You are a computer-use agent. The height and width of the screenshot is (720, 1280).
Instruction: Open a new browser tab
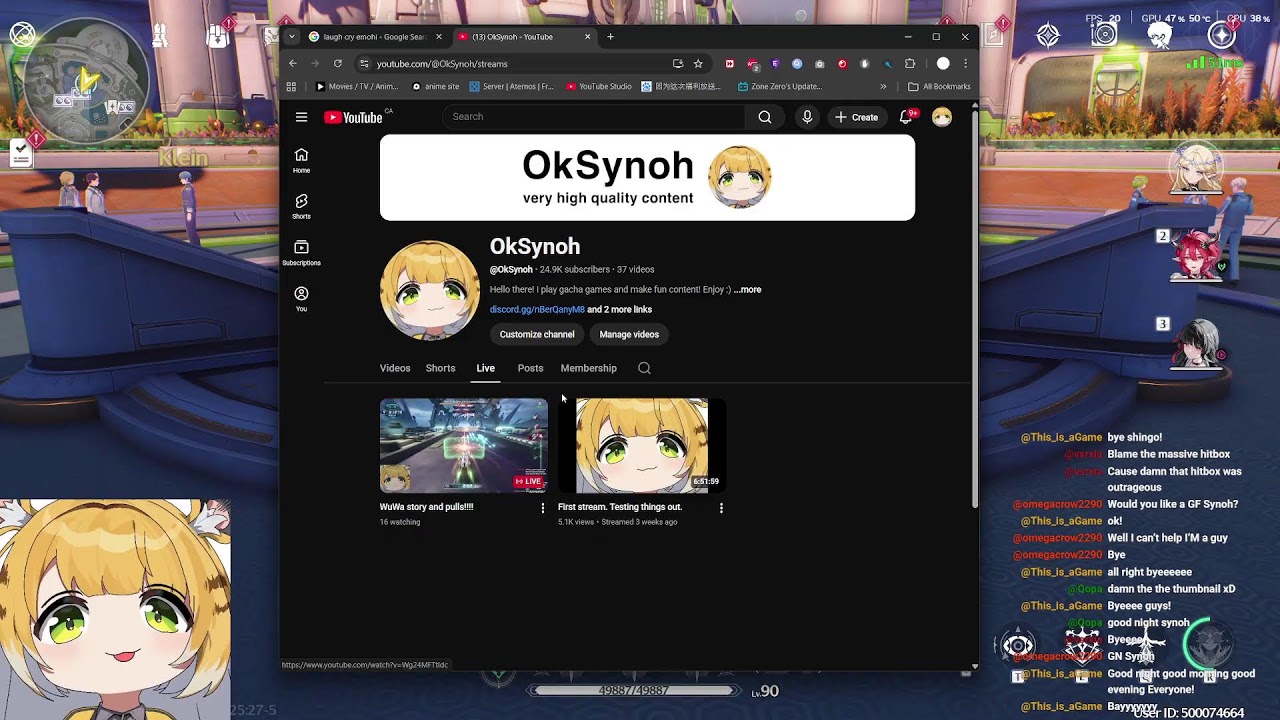click(x=610, y=37)
